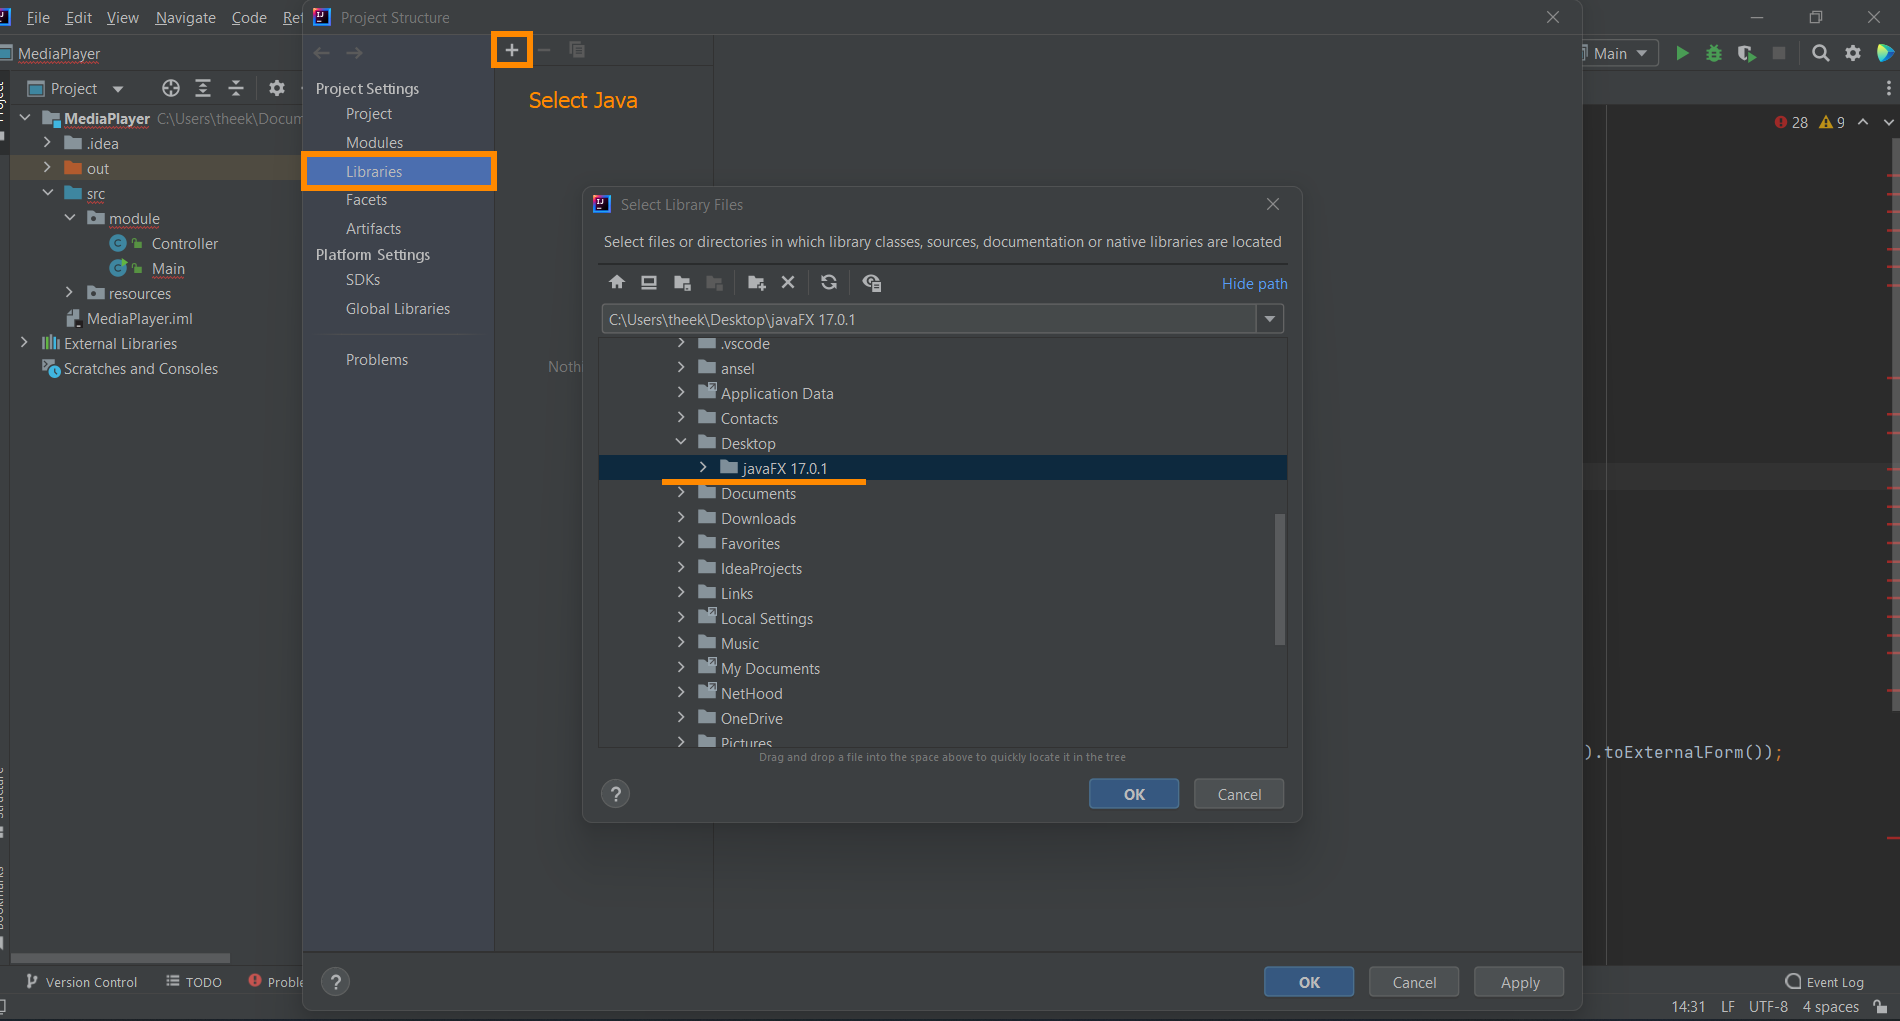Open IDE settings gear in main toolbar
This screenshot has width=1900, height=1021.
pos(1853,53)
